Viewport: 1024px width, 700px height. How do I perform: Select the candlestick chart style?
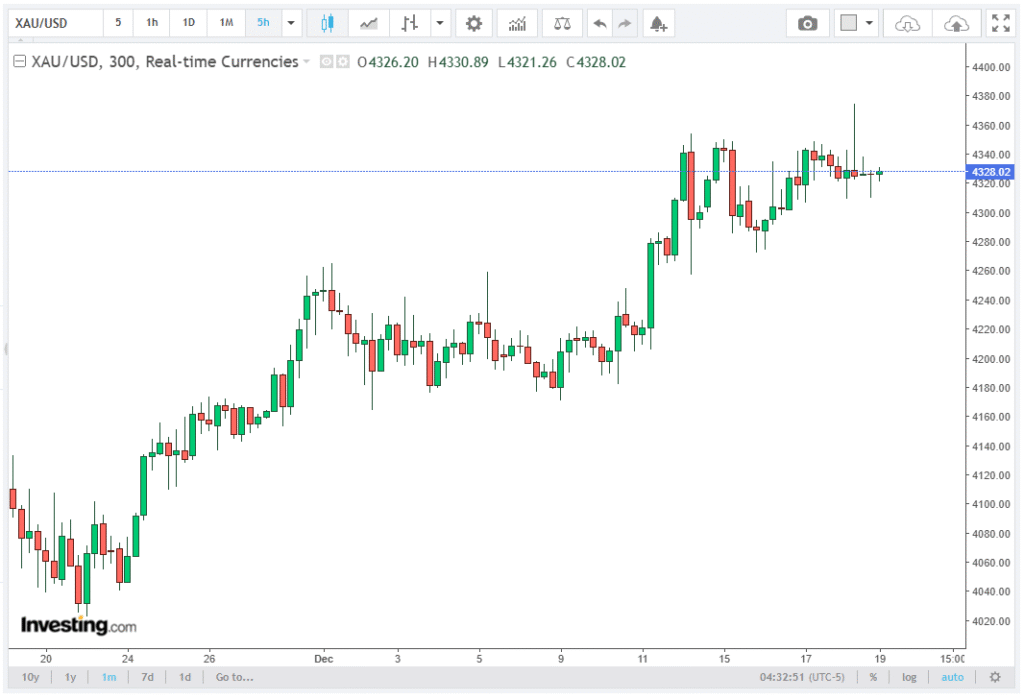pos(326,23)
